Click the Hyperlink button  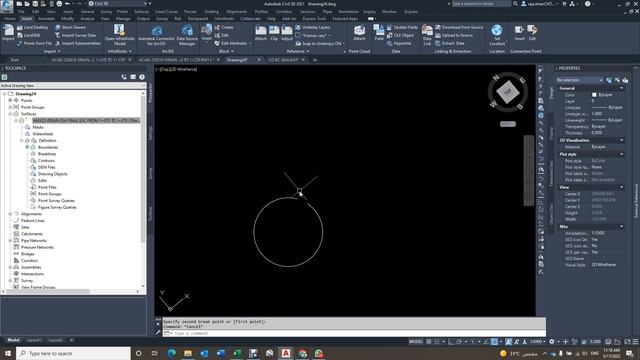pos(399,43)
